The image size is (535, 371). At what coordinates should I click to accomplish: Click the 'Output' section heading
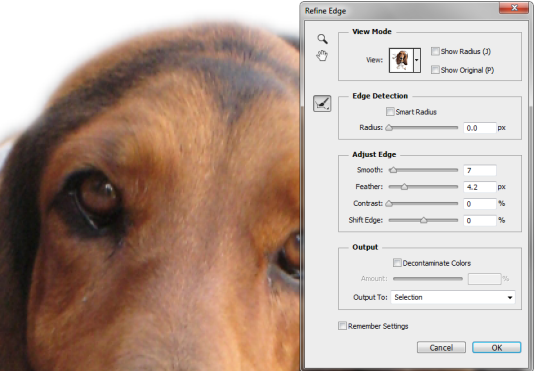coord(365,247)
